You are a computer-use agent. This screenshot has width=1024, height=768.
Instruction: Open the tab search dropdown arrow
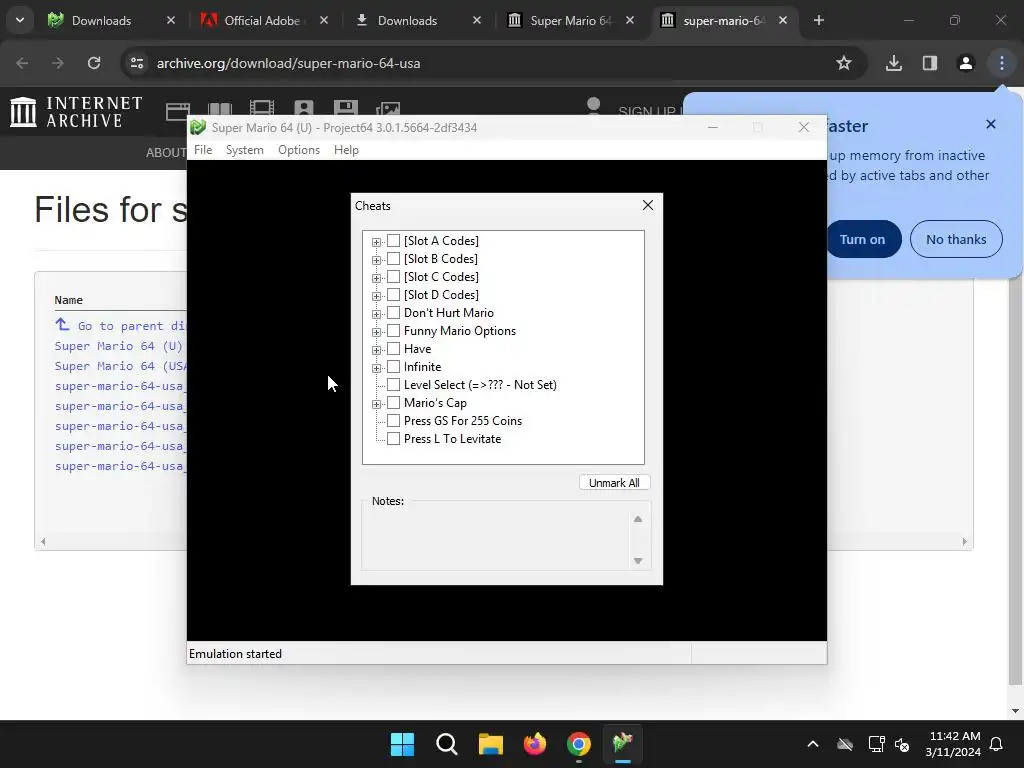pos(20,20)
